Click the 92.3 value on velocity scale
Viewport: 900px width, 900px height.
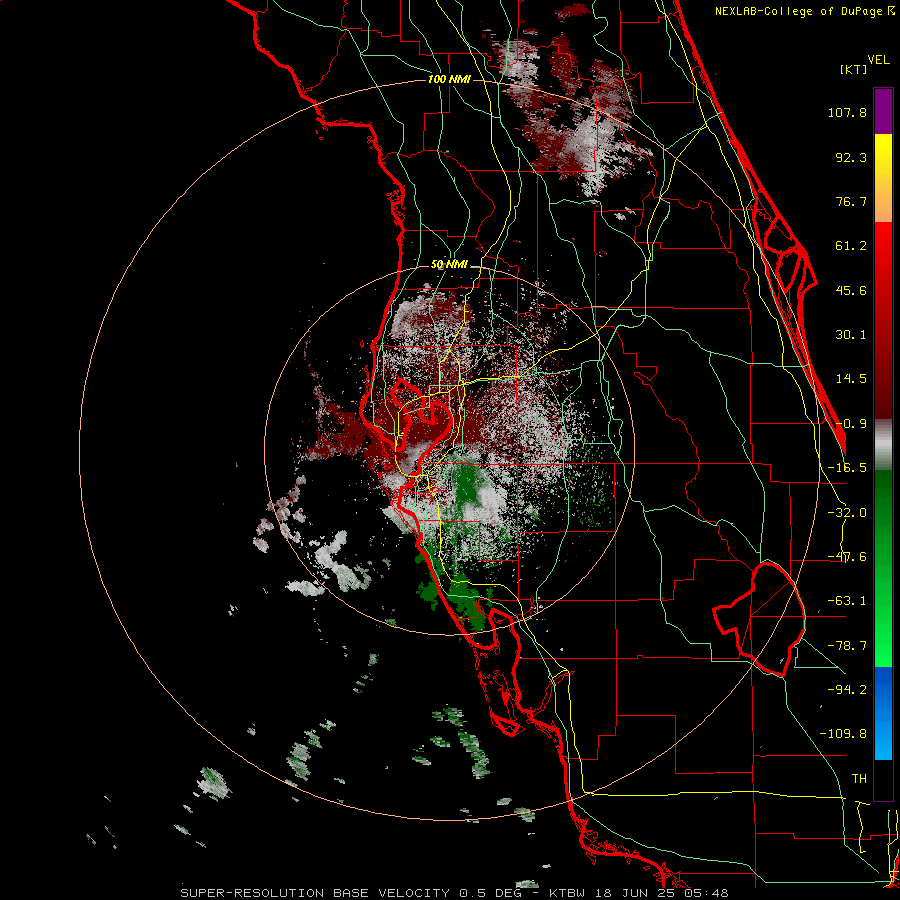point(851,157)
